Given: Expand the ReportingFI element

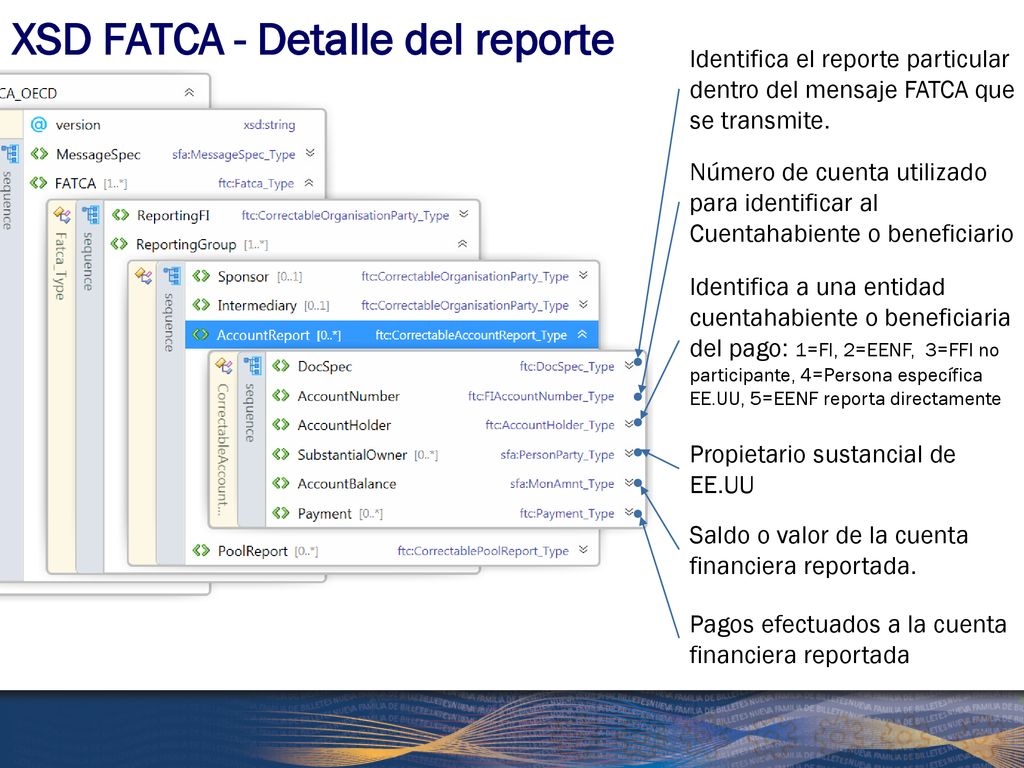Looking at the screenshot, I should click(x=464, y=214).
